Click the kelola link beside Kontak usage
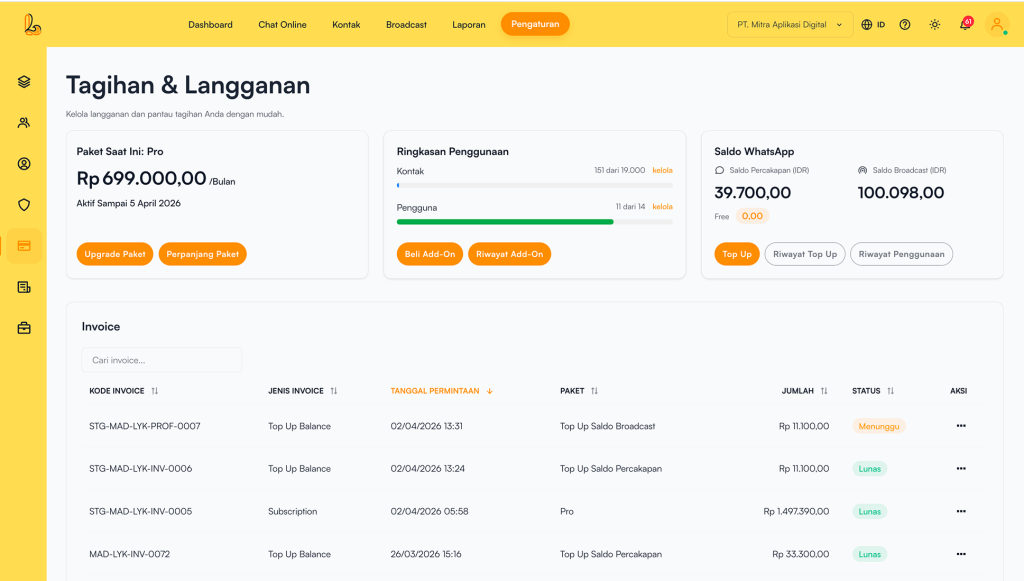This screenshot has height=581, width=1024. click(x=662, y=171)
